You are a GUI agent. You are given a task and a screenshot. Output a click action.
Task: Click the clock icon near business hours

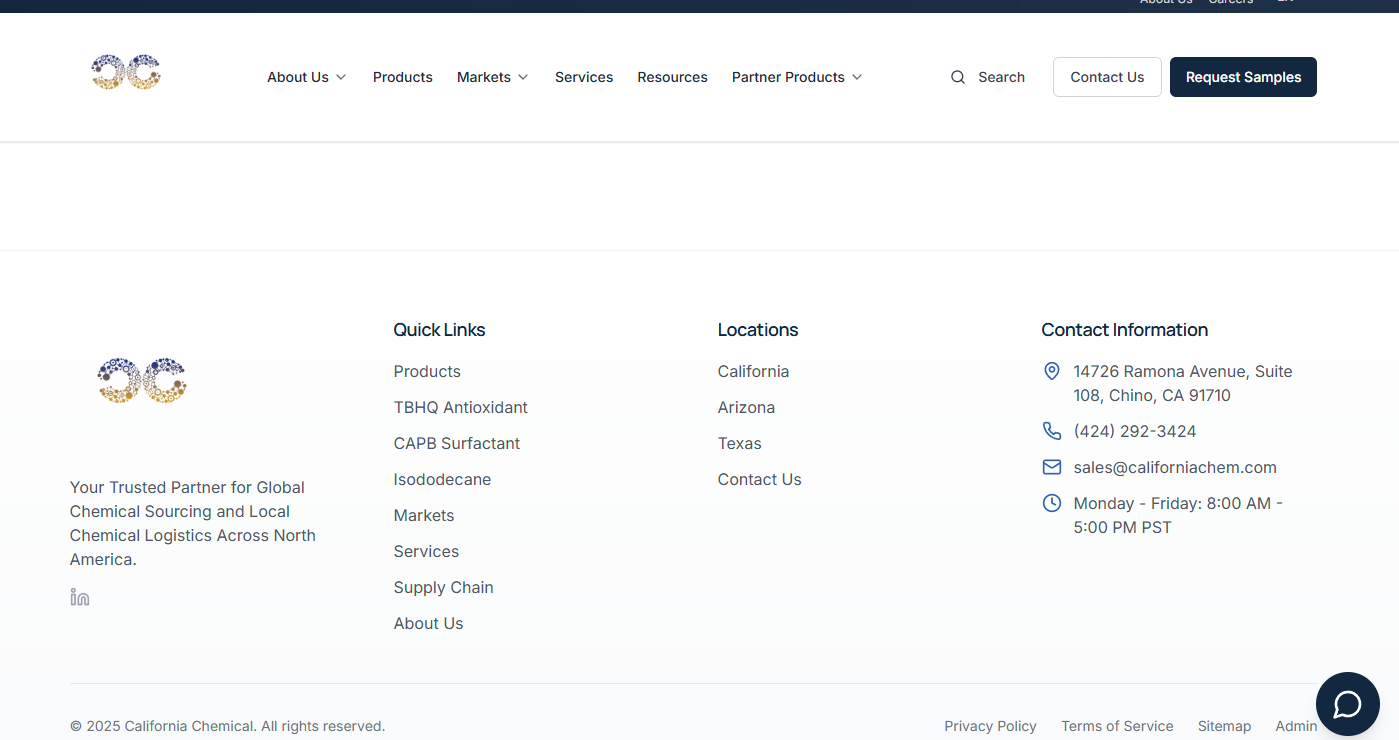(x=1051, y=503)
